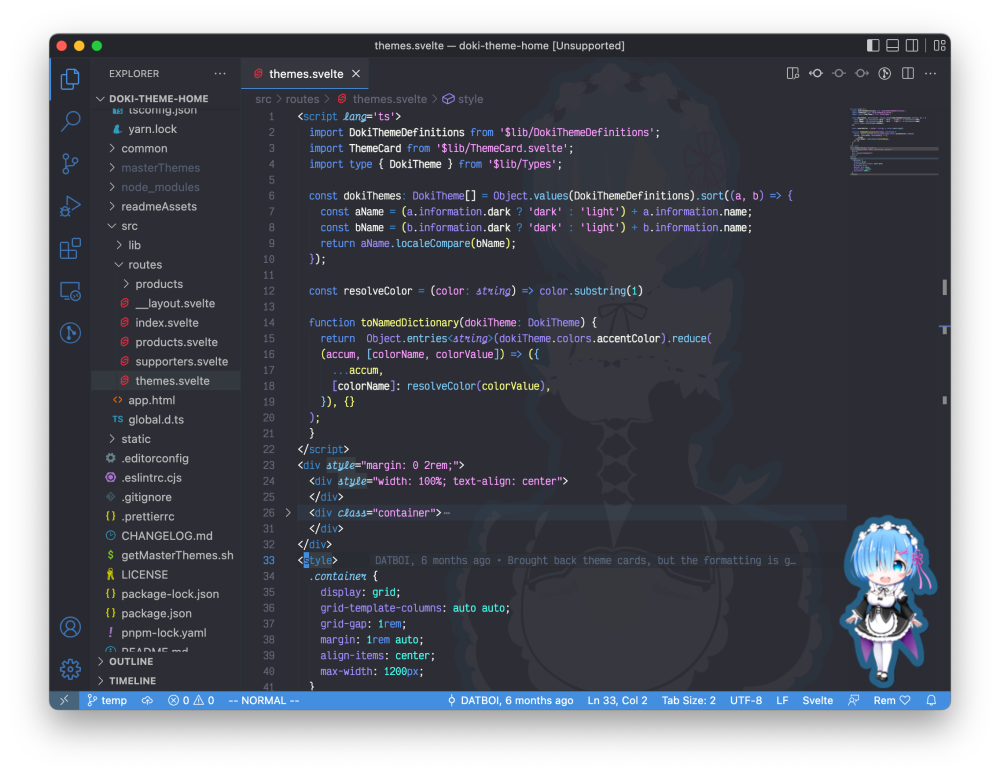
Task: Open the Remote Explorer icon
Action: click(x=70, y=291)
